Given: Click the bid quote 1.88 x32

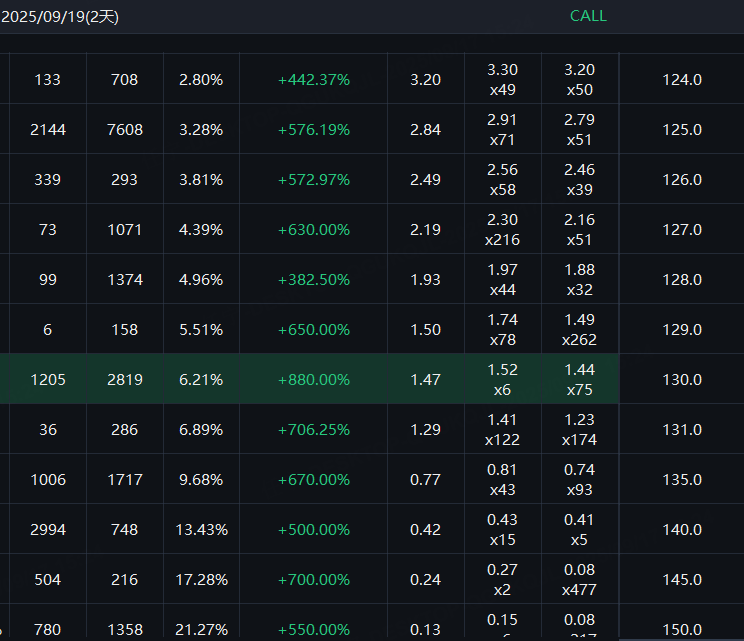Looking at the screenshot, I should 579,279.
